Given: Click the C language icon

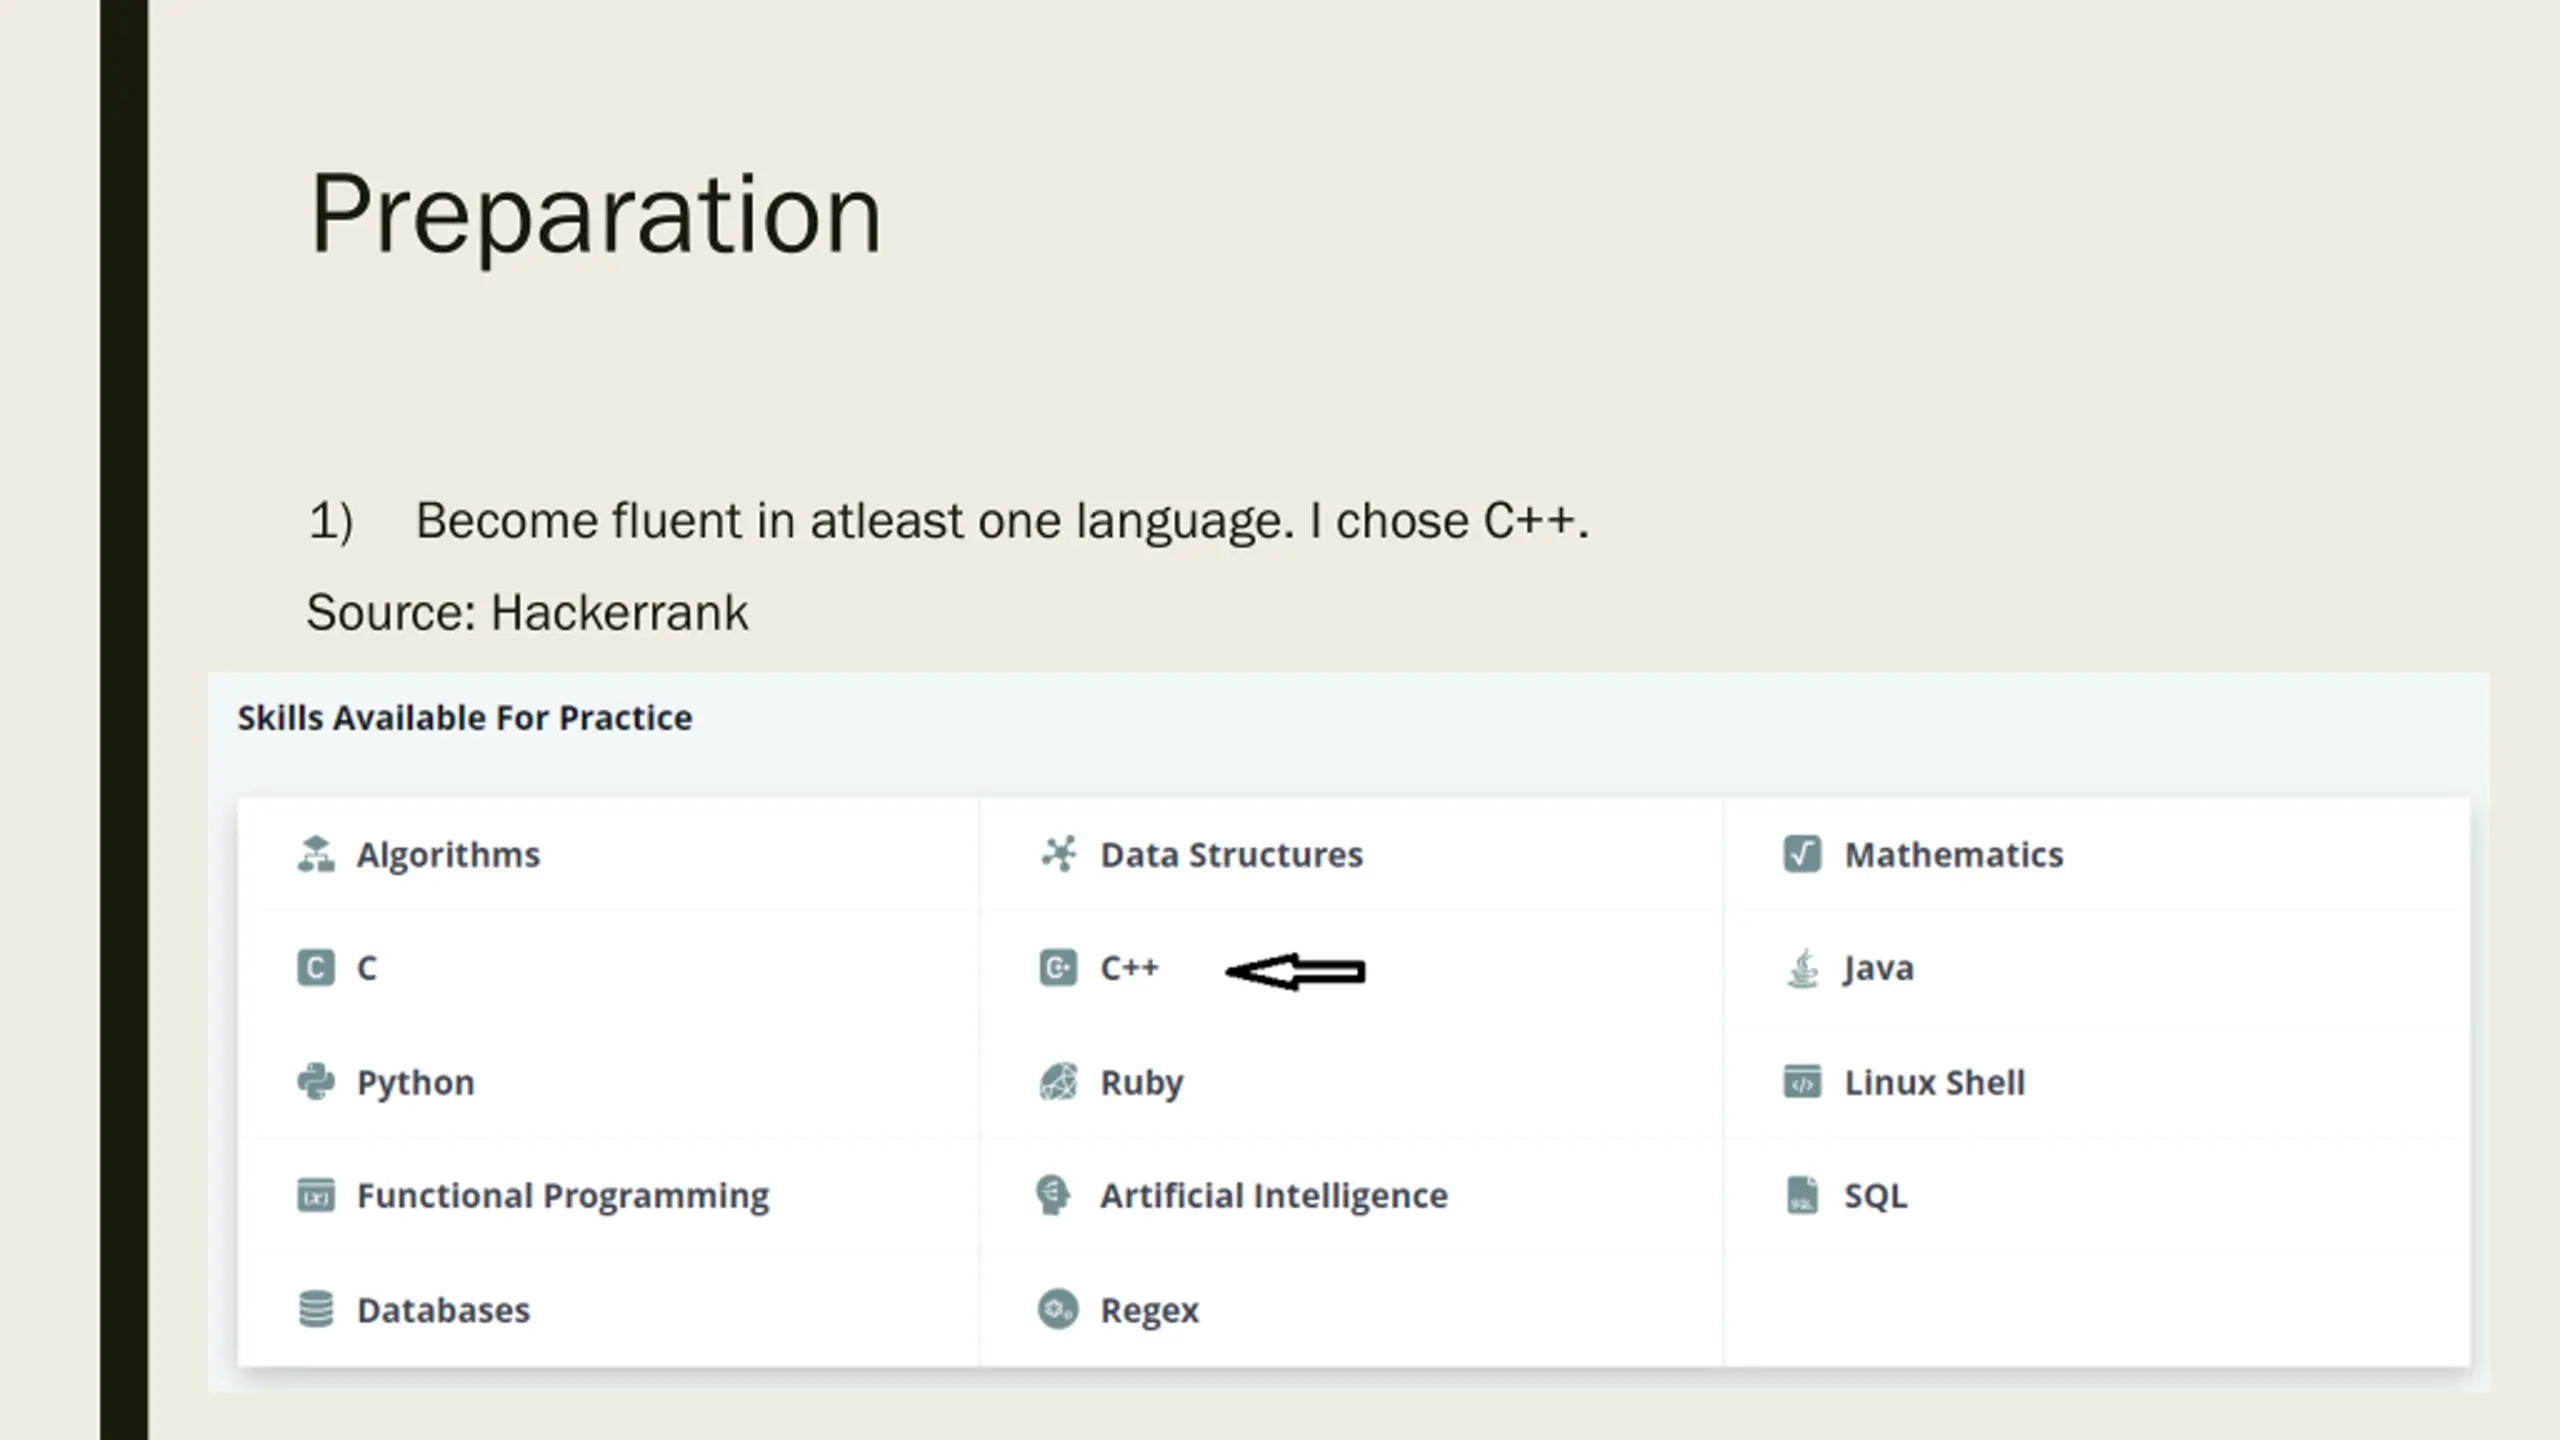Looking at the screenshot, I should click(x=316, y=968).
